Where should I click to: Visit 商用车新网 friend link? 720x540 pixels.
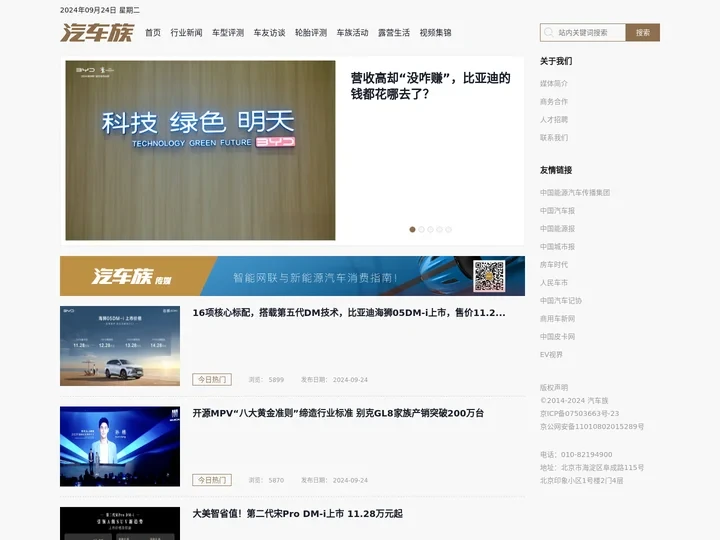(557, 318)
